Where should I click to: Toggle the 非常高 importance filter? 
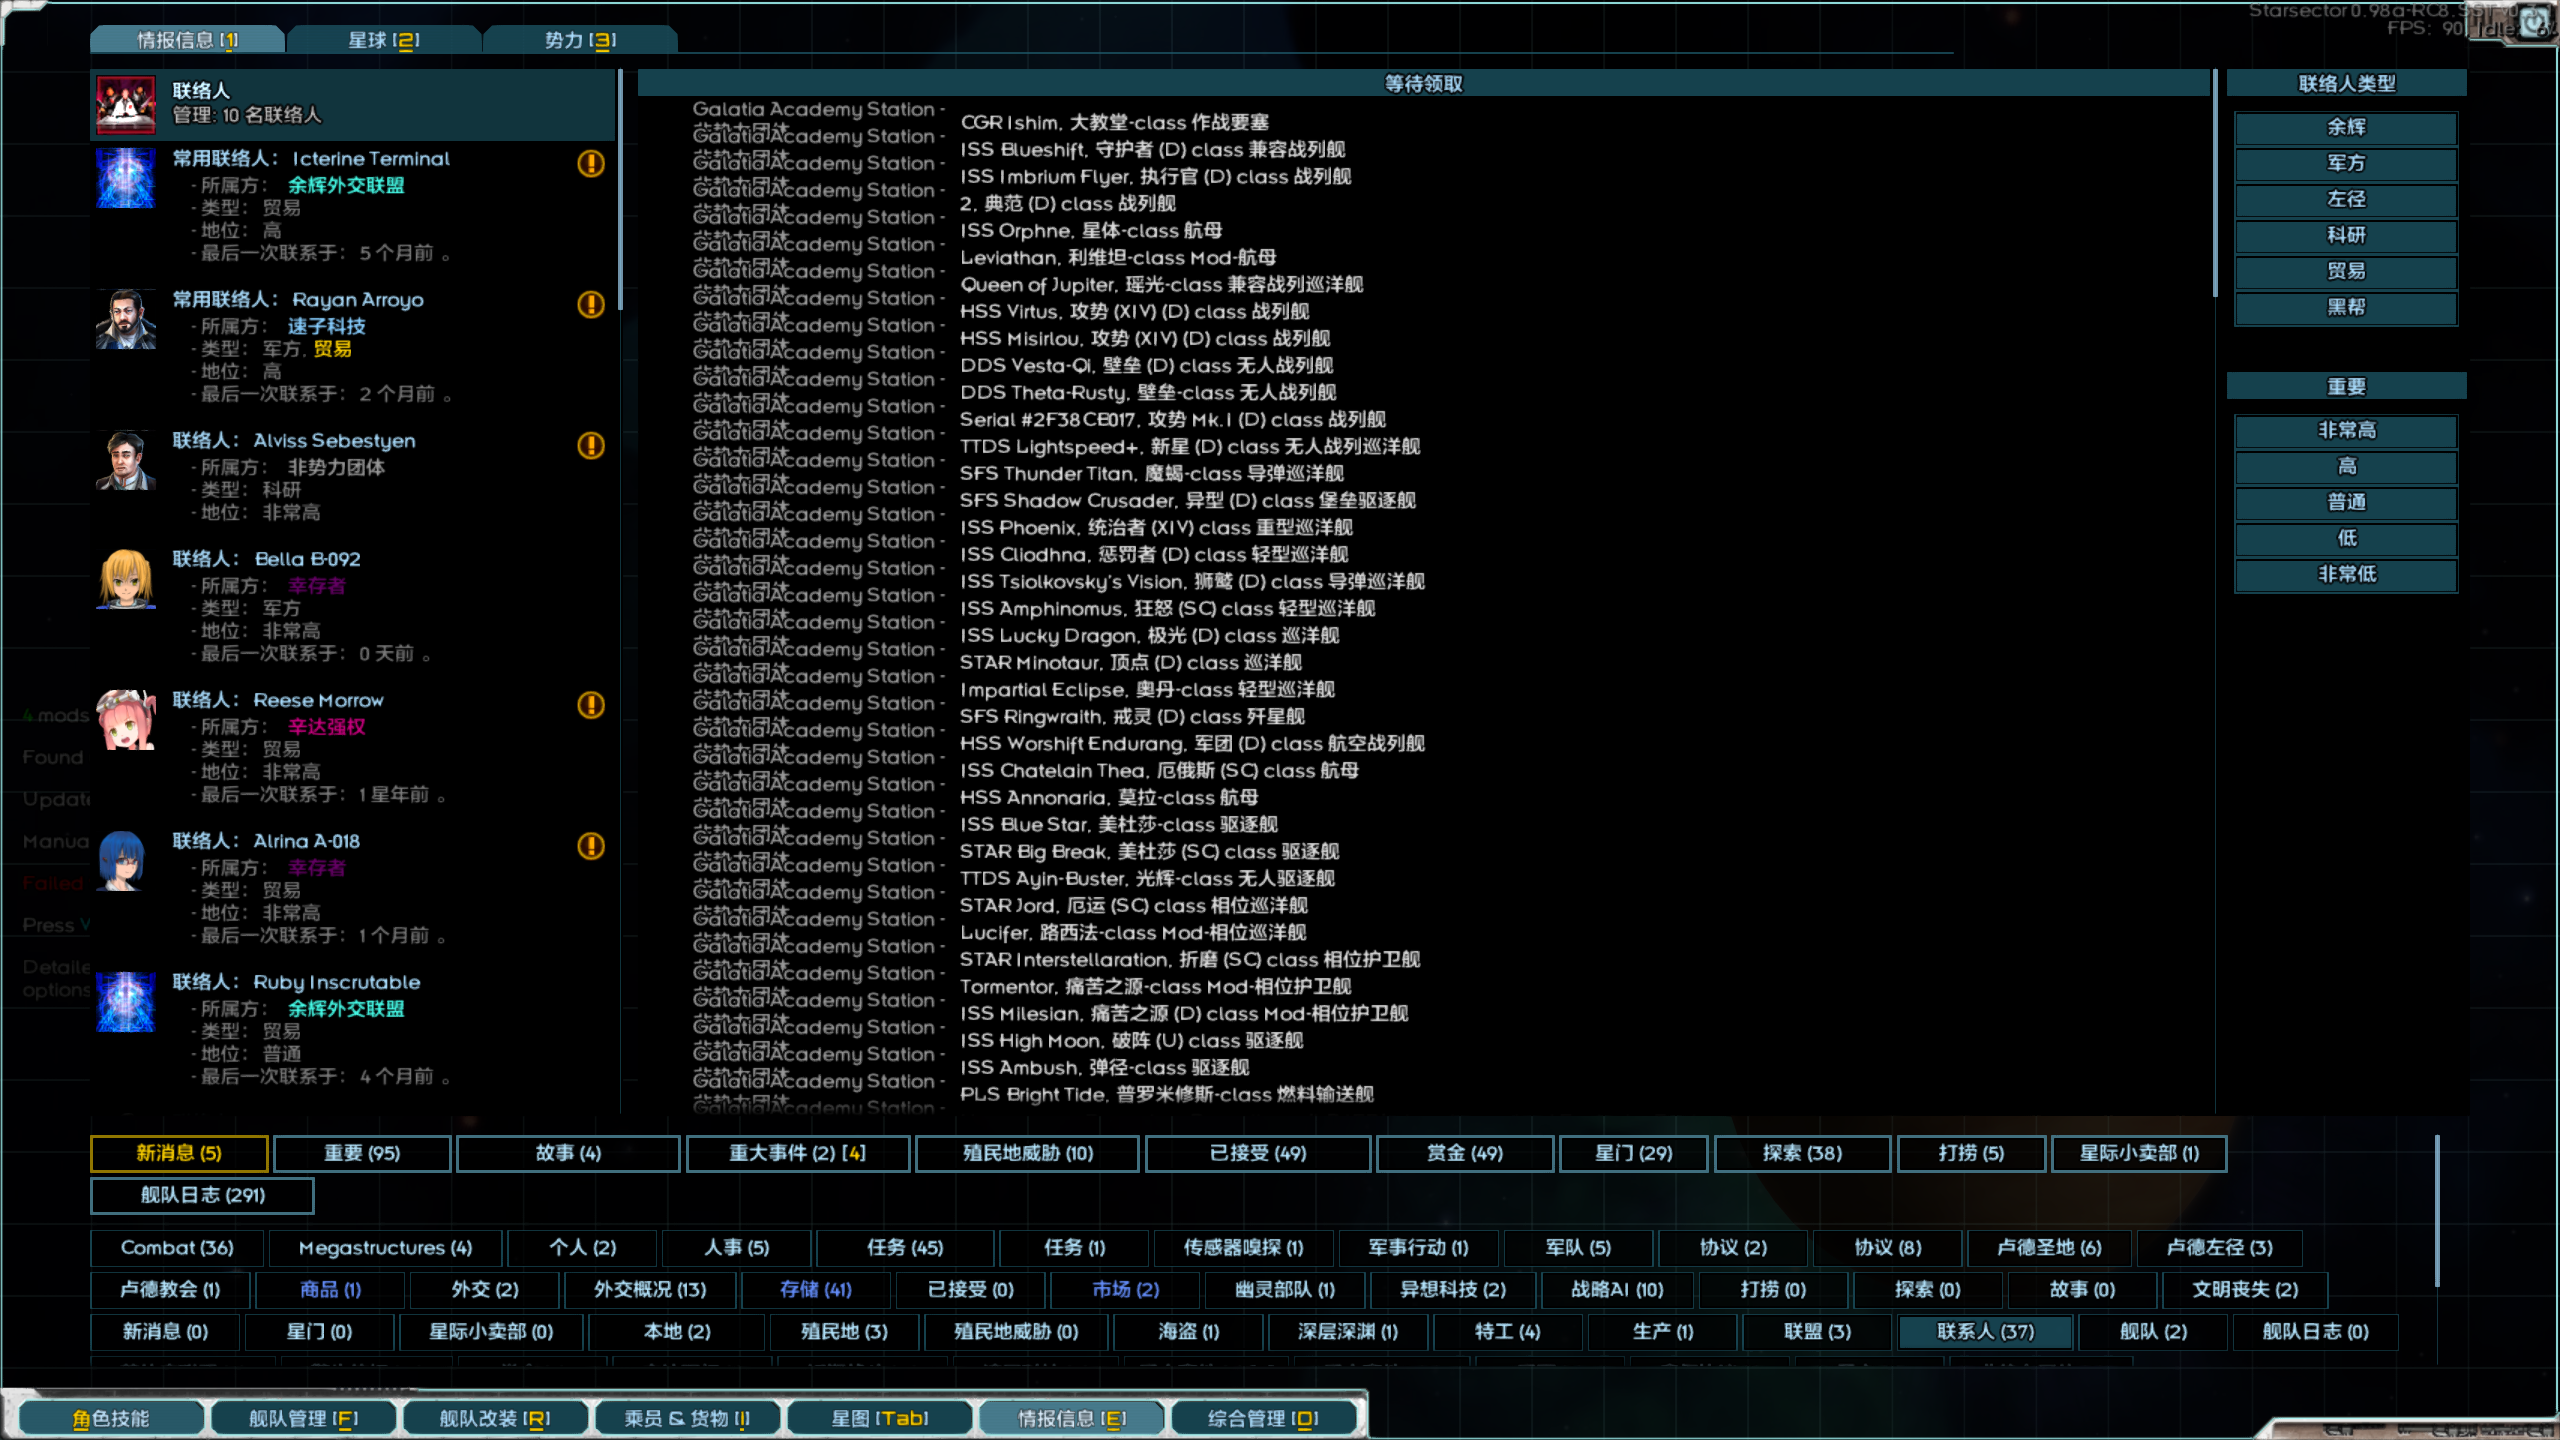2345,431
